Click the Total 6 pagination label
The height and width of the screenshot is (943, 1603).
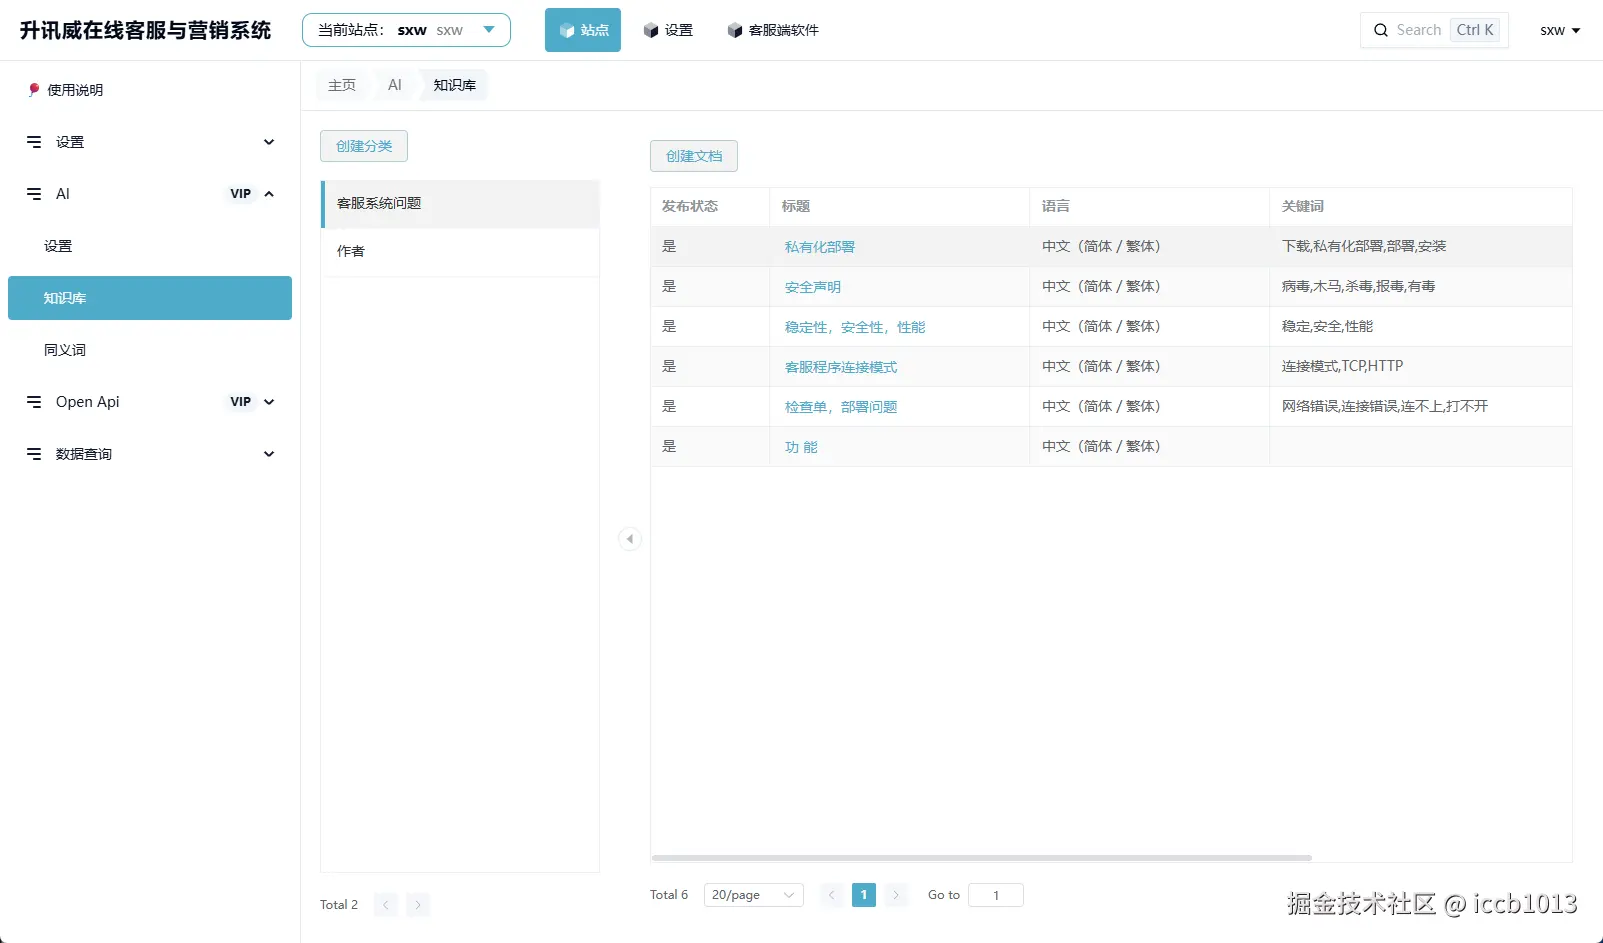point(669,895)
